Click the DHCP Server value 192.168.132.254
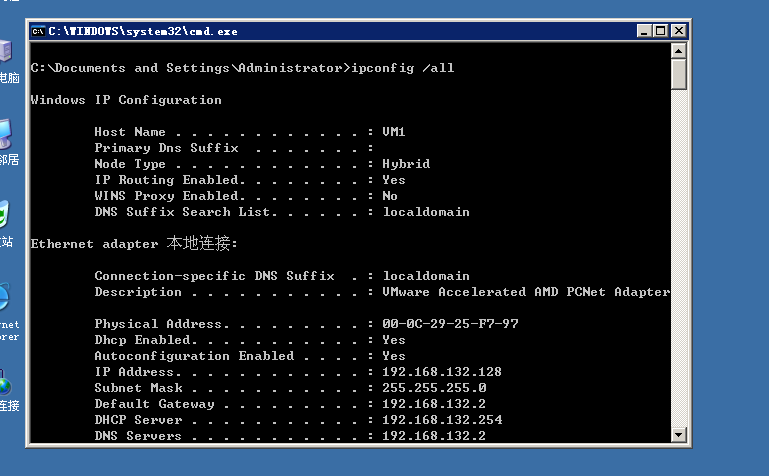 coord(442,420)
